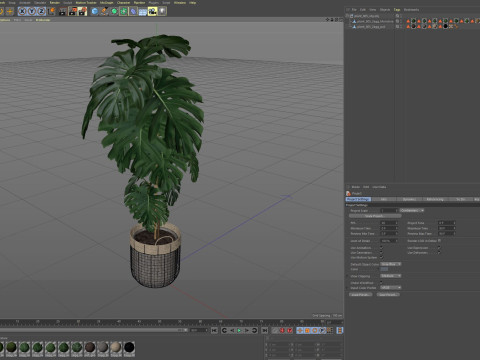Click the green Subdivision Surface generator icon
This screenshot has width=480, height=360.
(x=114, y=11)
